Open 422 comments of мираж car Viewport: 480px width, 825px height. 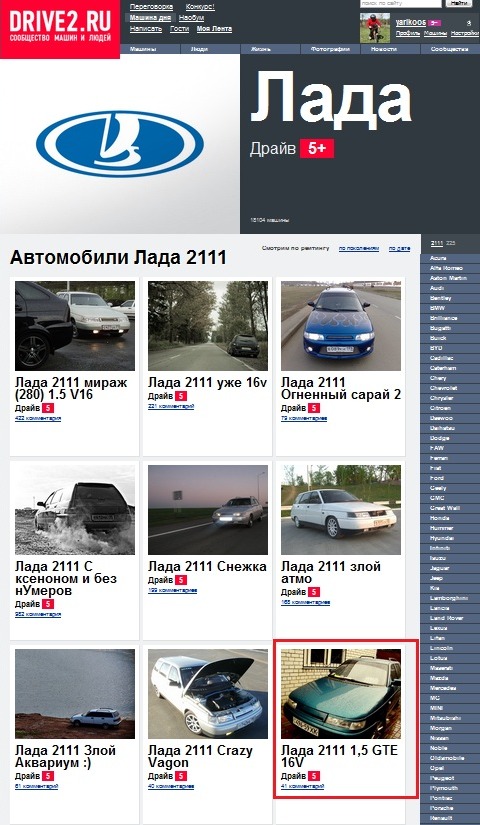point(38,418)
